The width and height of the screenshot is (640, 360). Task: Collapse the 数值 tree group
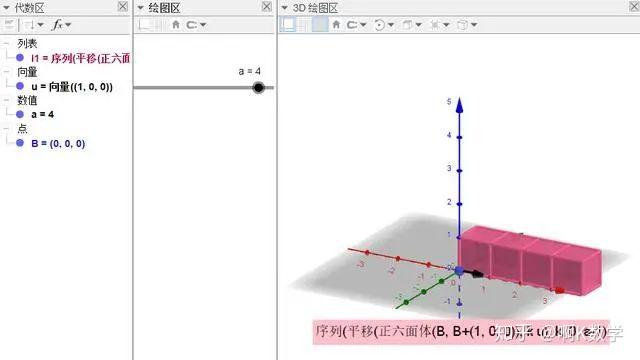6,100
